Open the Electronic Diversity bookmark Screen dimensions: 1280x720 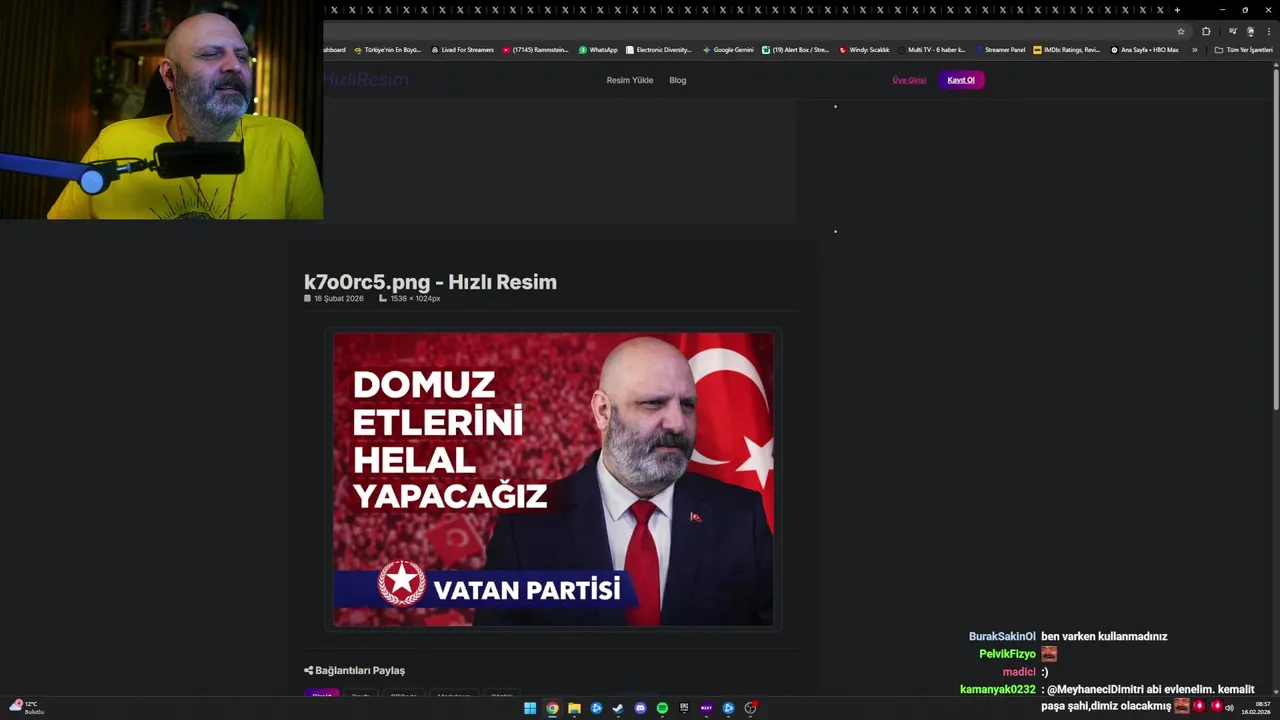click(x=658, y=49)
